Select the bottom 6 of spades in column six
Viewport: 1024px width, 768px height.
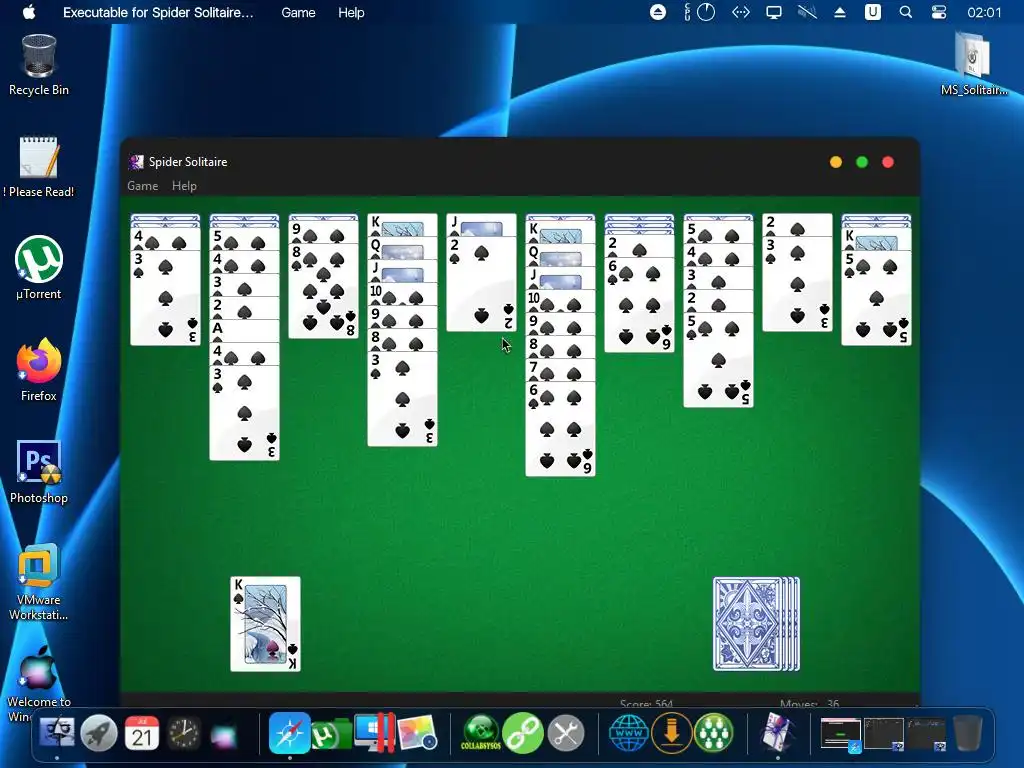click(560, 428)
